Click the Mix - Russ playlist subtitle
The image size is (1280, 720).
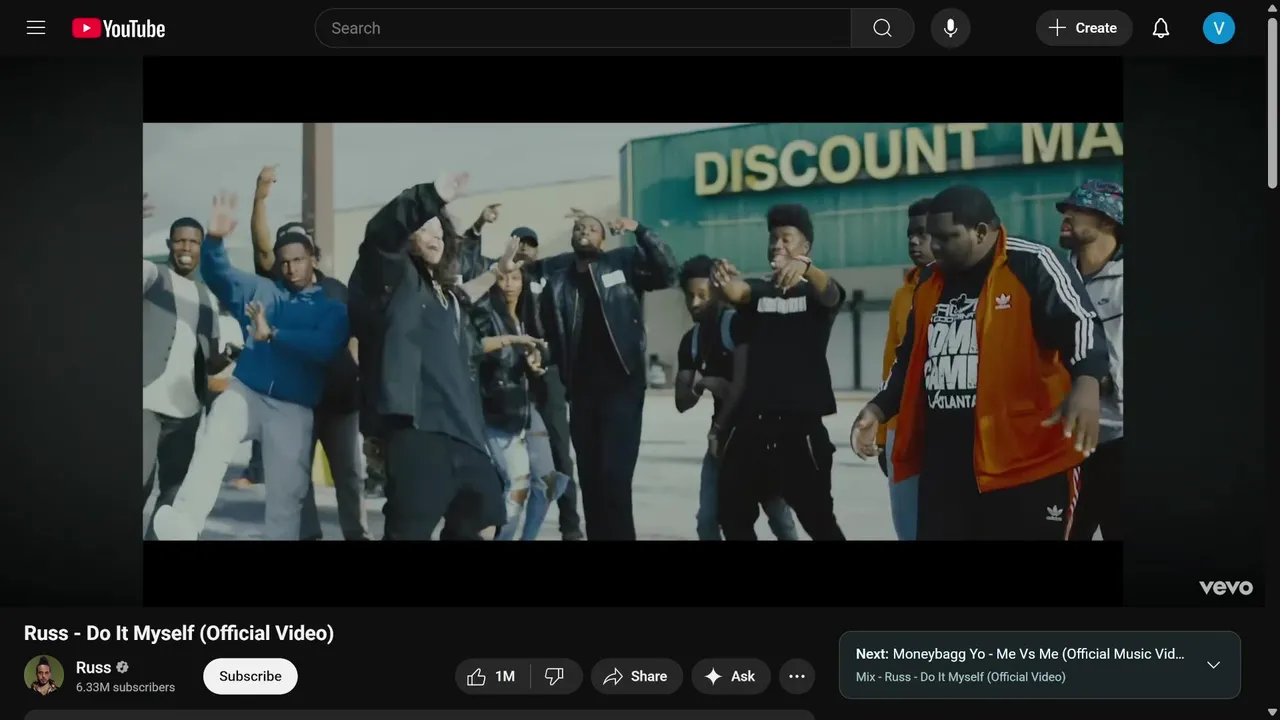[x=961, y=677]
